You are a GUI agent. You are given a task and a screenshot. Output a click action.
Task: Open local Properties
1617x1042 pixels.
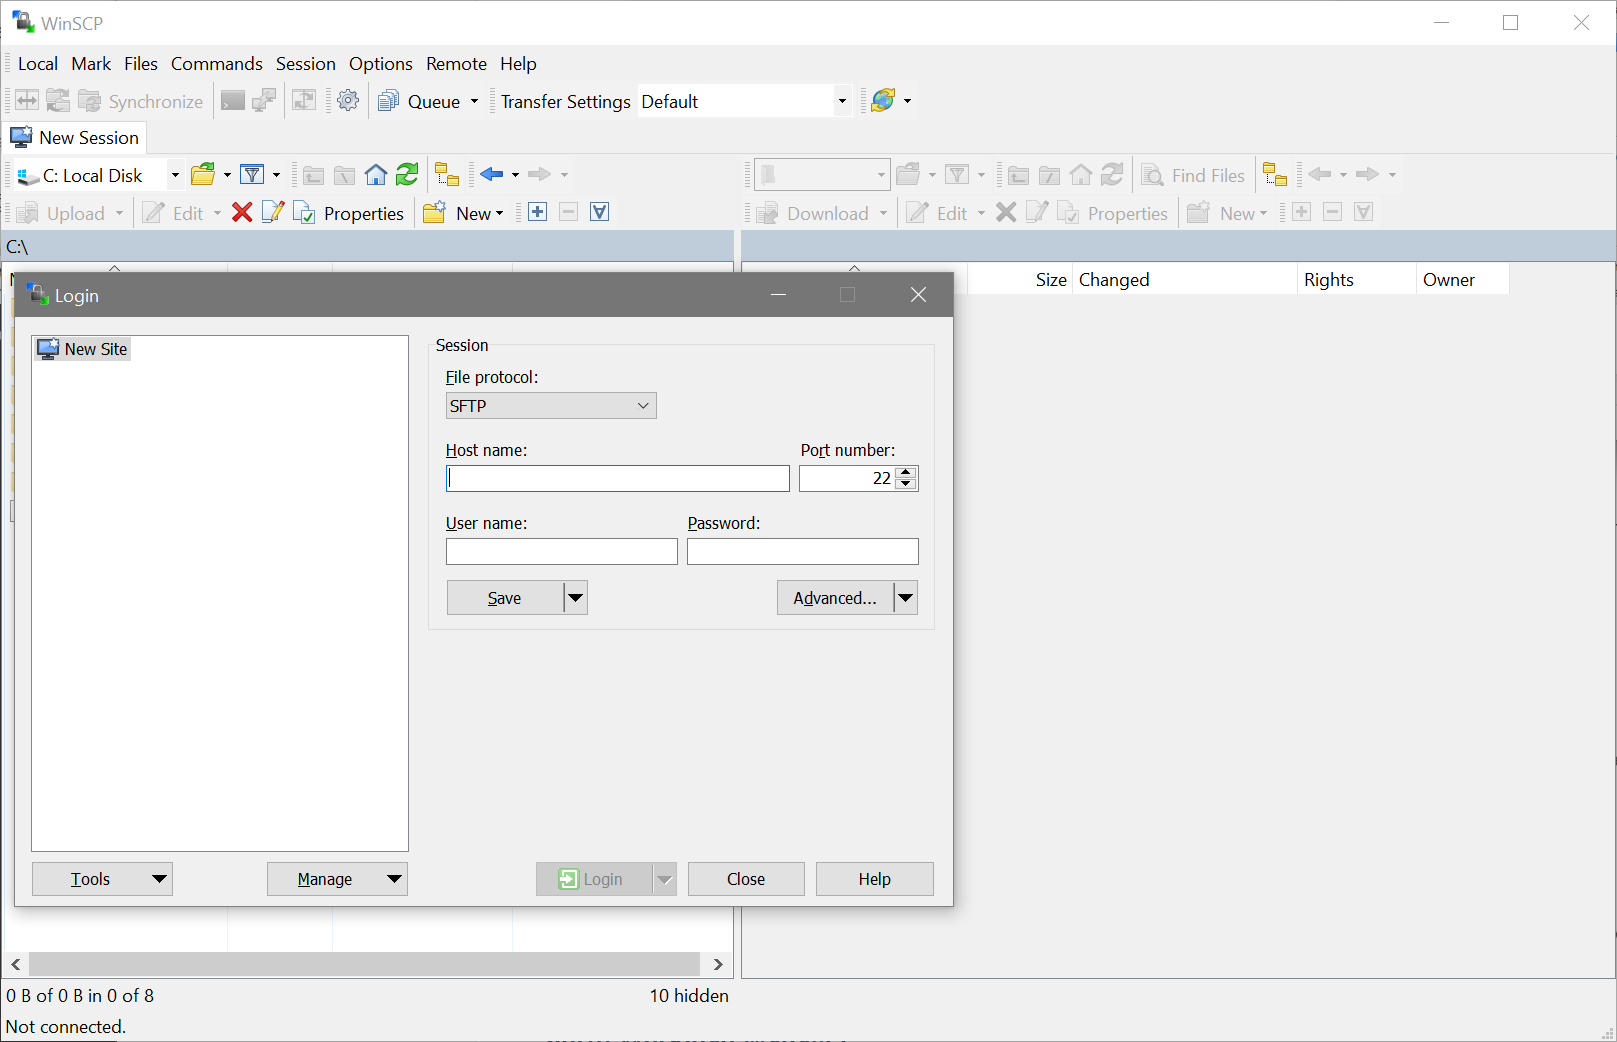pyautogui.click(x=350, y=213)
